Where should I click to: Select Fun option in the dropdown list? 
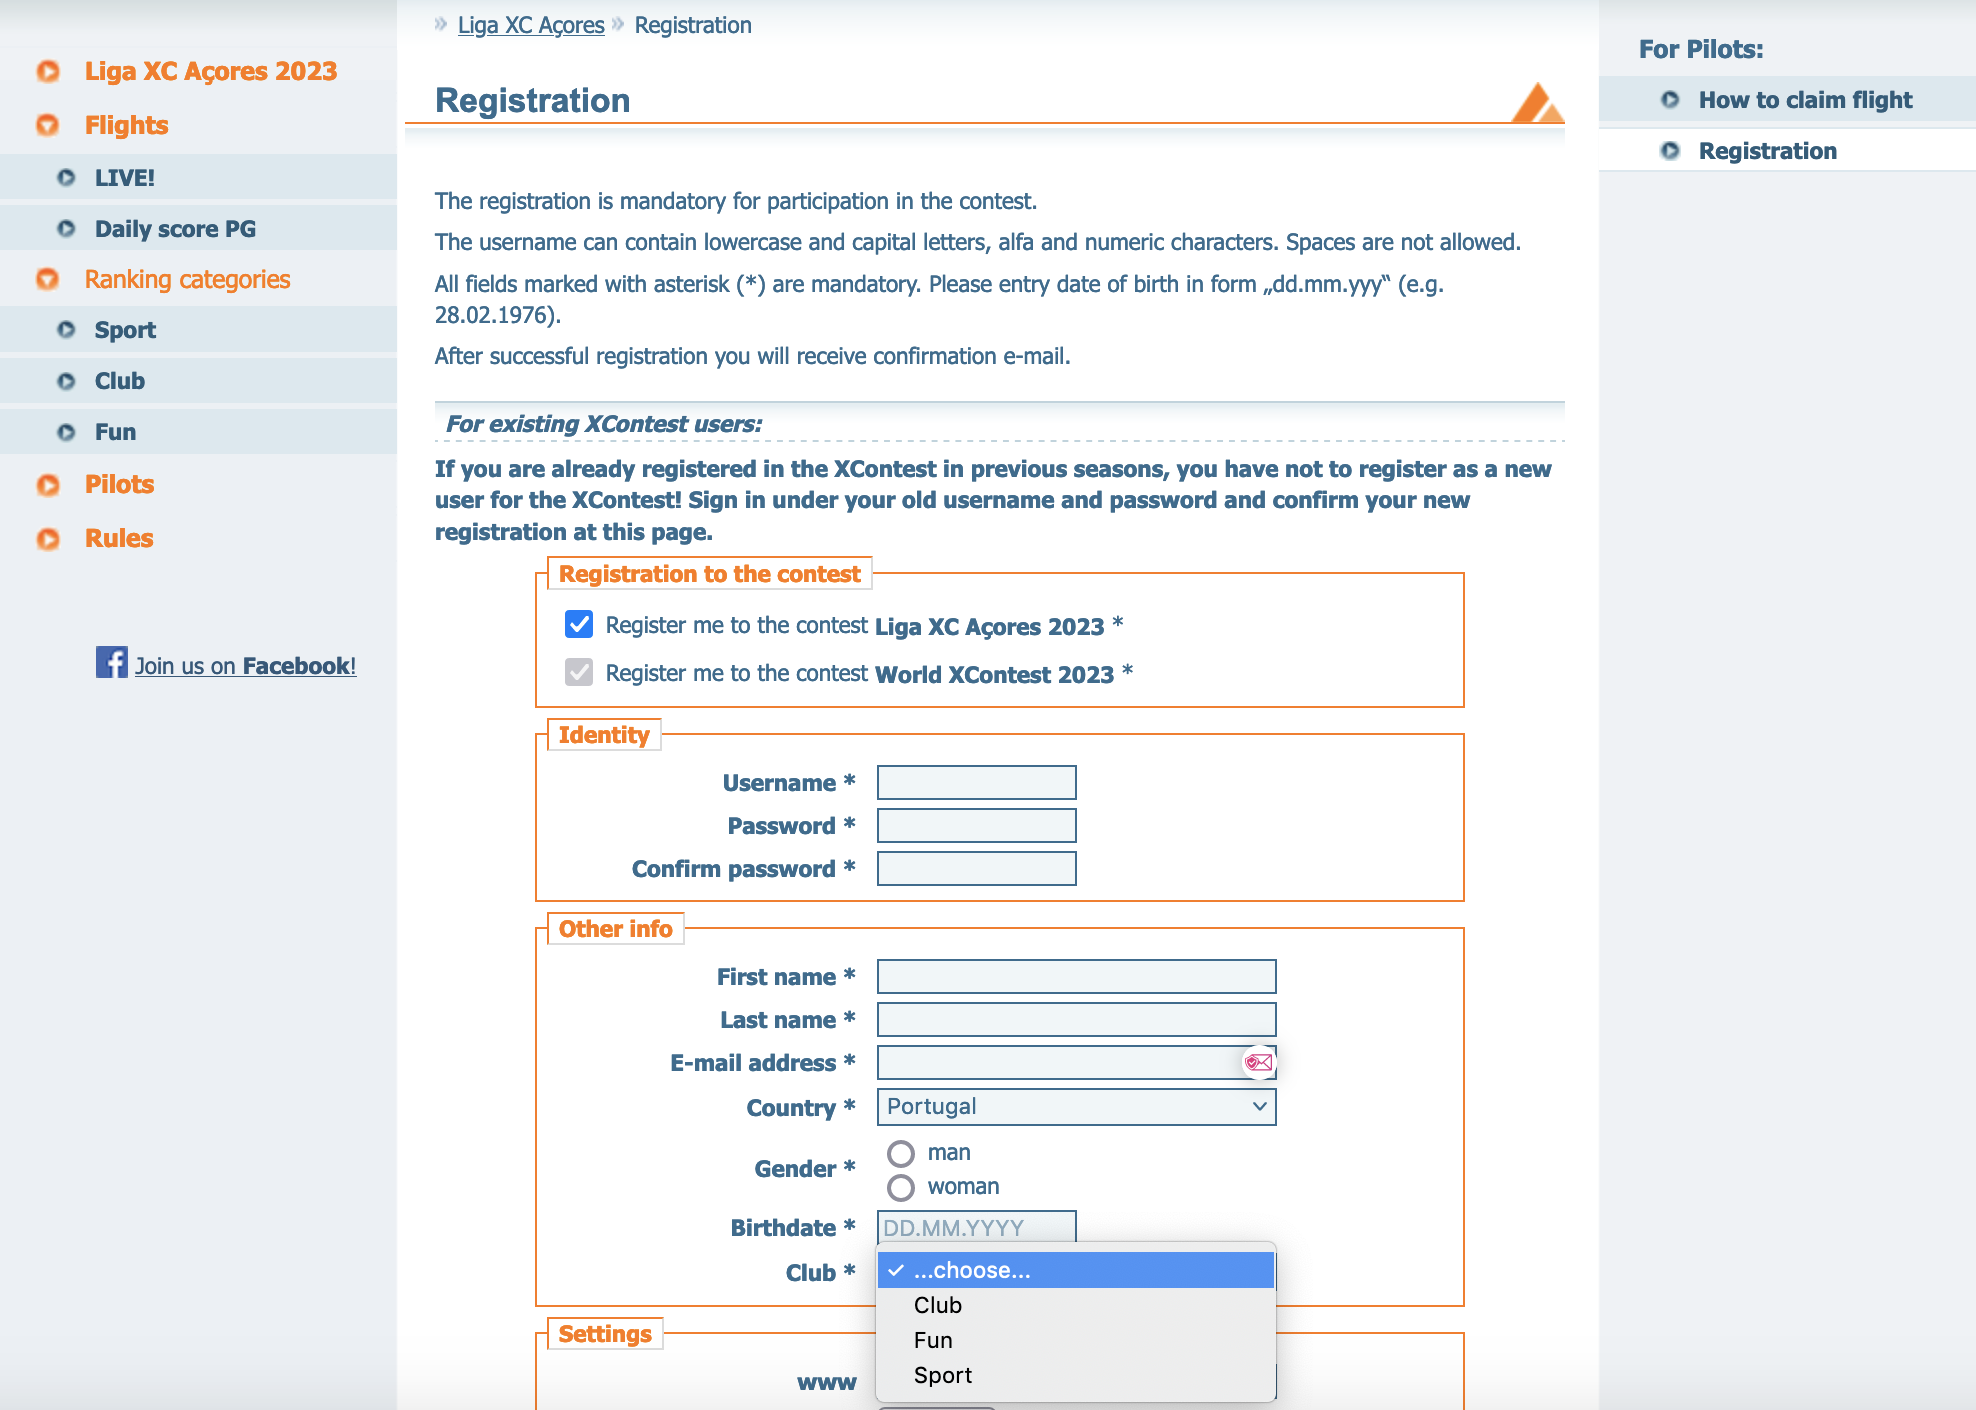pos(1076,1340)
